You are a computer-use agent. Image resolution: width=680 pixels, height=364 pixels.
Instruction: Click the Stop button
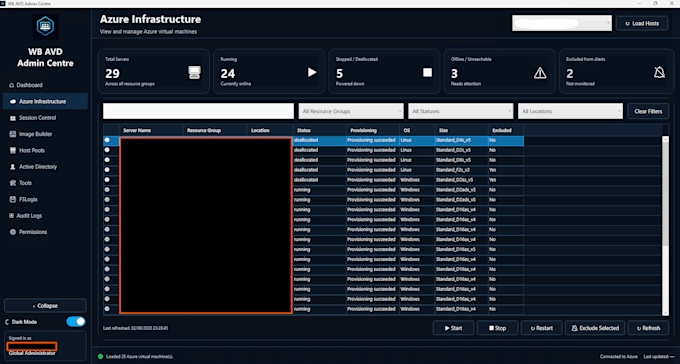497,328
